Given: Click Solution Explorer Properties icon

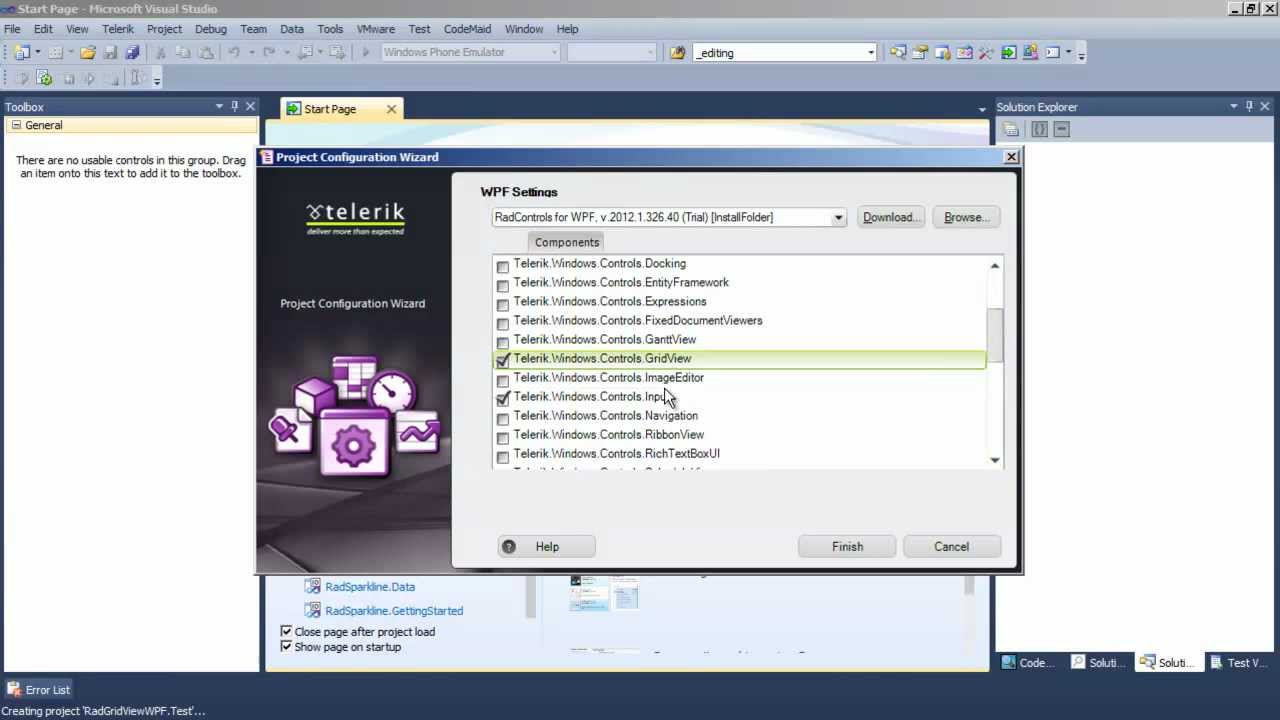Looking at the screenshot, I should [1011, 129].
